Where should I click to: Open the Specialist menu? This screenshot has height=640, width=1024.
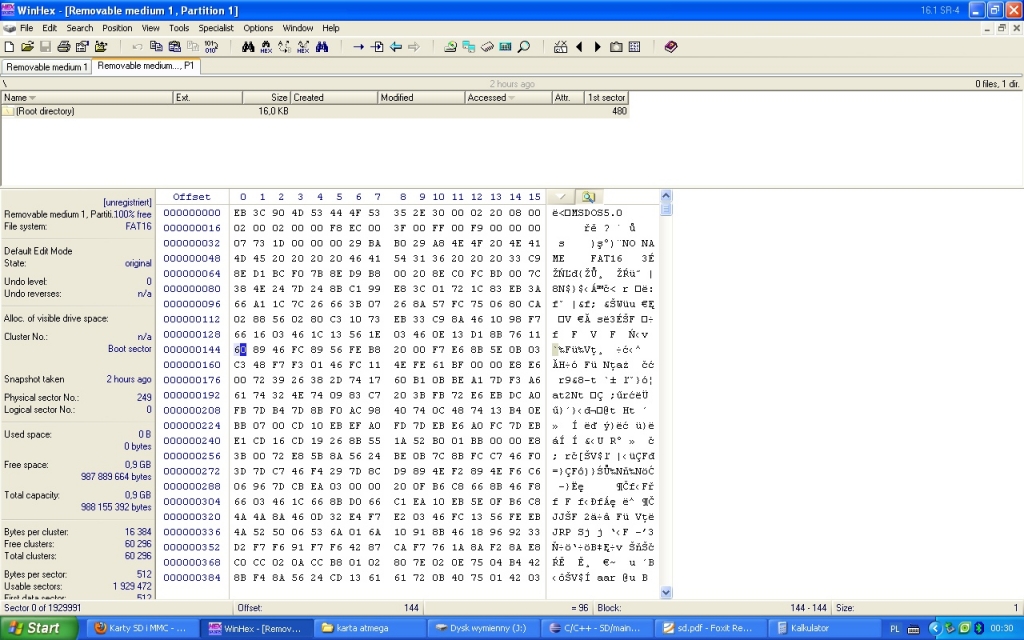point(216,28)
